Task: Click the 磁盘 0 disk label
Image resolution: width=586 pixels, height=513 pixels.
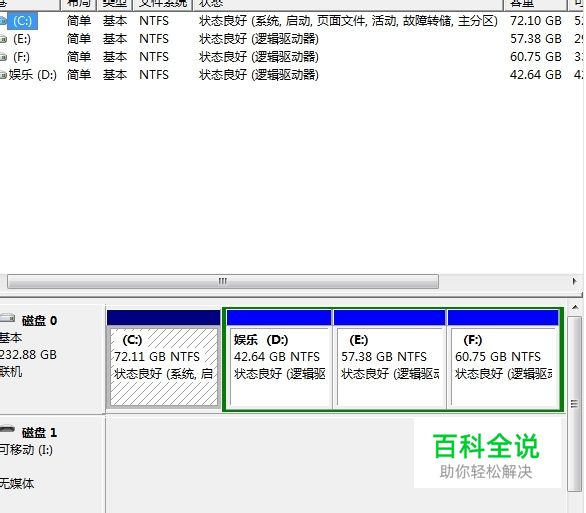Action: [39, 321]
